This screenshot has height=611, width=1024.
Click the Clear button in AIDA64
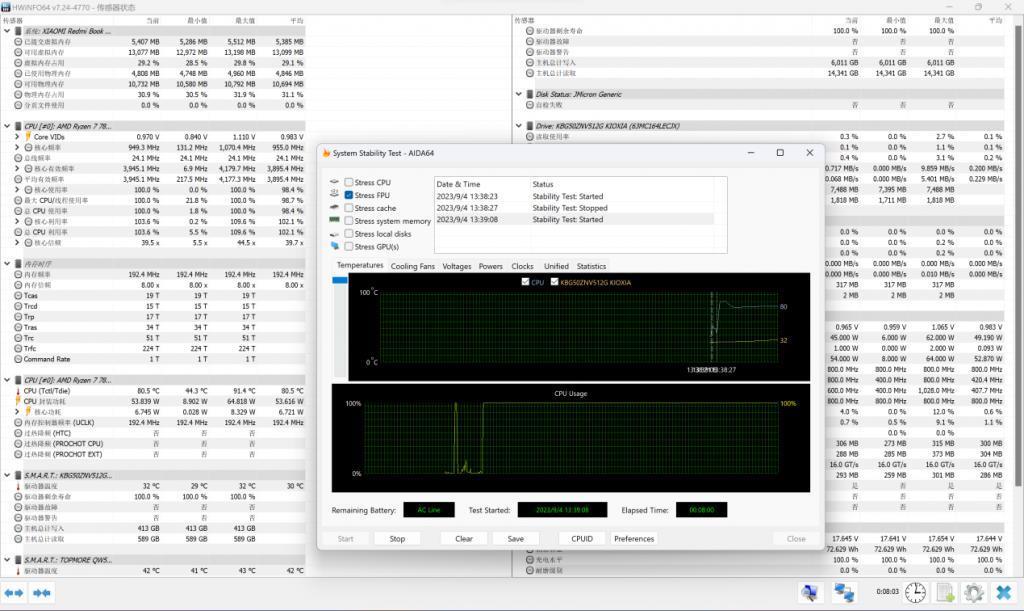464,539
